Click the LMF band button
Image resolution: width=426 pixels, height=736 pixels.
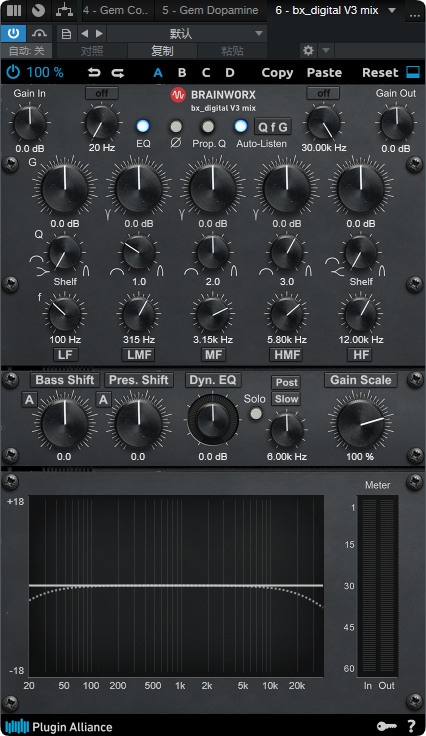(139, 355)
